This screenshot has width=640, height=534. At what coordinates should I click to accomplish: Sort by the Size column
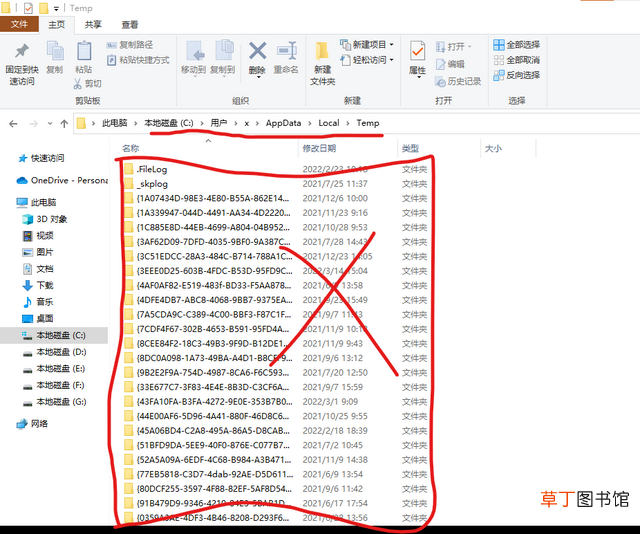click(508, 148)
